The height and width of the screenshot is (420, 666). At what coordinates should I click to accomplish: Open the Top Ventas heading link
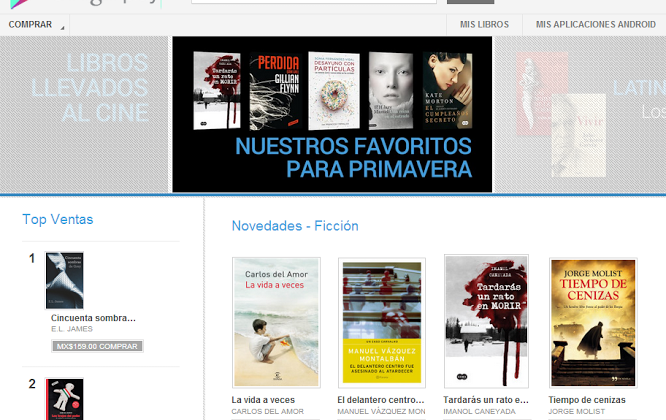[58, 219]
